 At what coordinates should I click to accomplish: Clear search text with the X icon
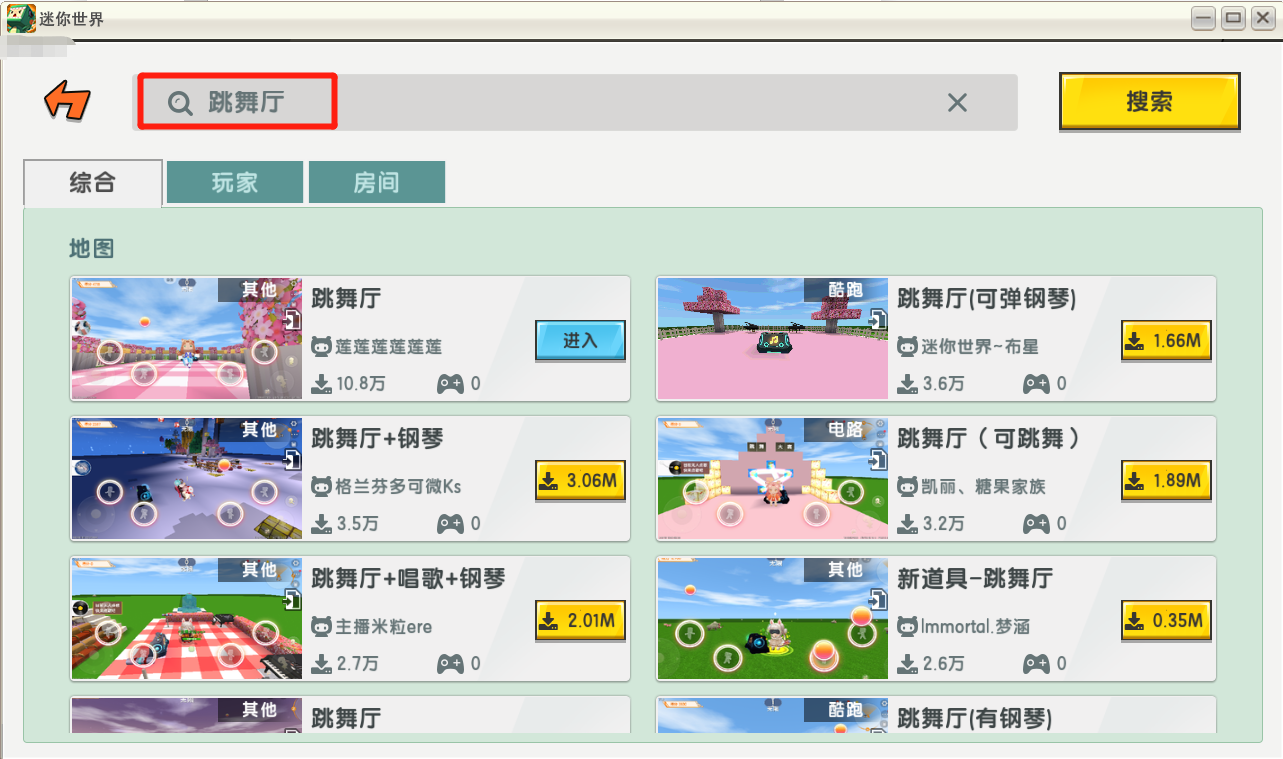pyautogui.click(x=957, y=102)
